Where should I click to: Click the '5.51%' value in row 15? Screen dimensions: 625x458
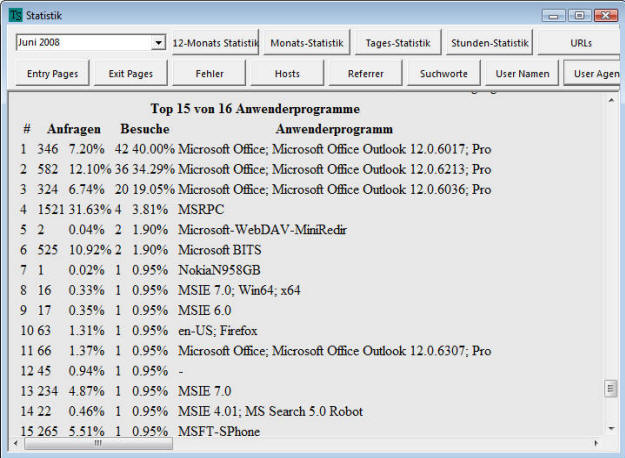pyautogui.click(x=86, y=431)
